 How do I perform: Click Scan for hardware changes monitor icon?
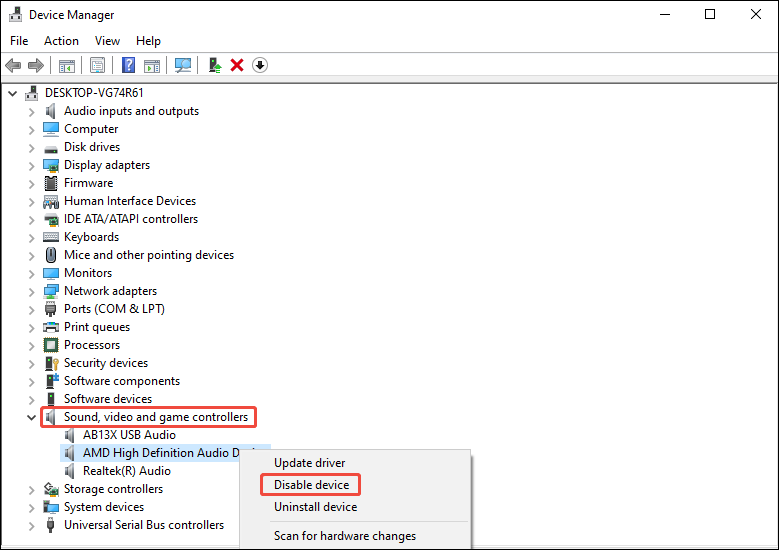click(183, 65)
